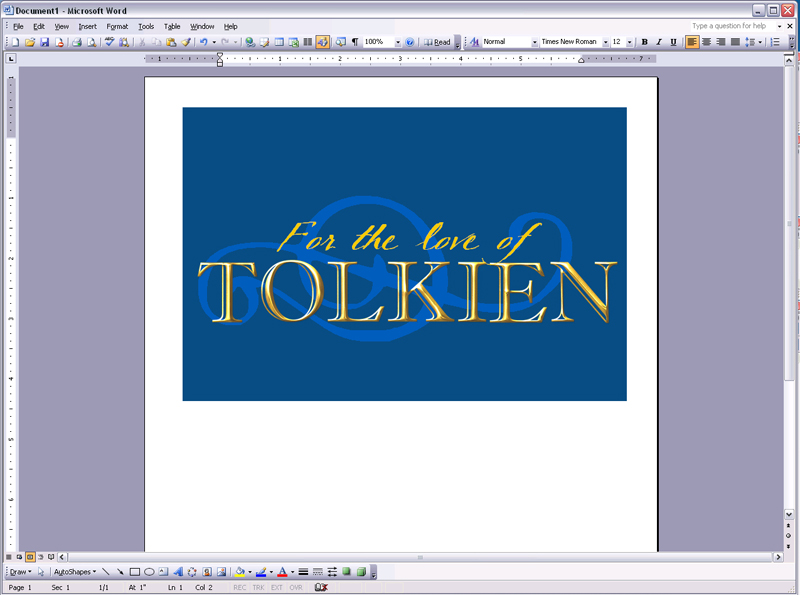Open the Draw menu dropdown
Image resolution: width=800 pixels, height=595 pixels.
[x=20, y=572]
